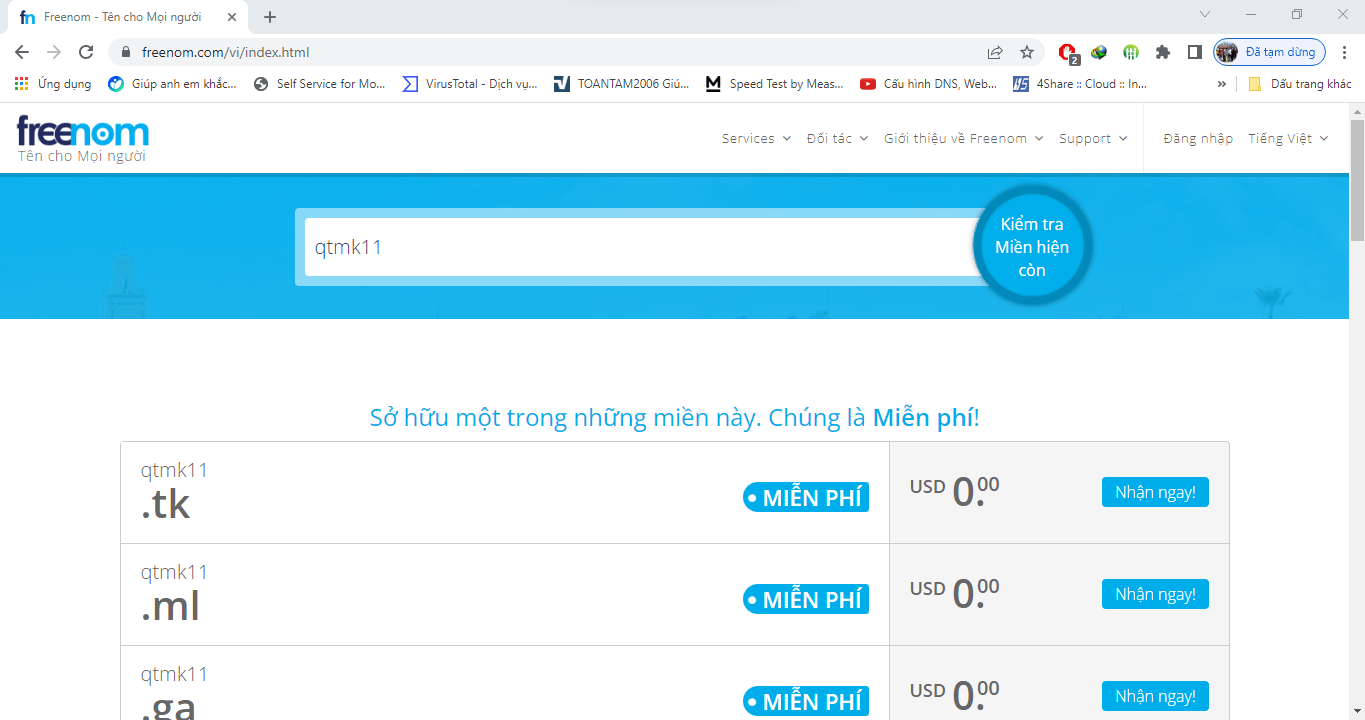Toggle the browser side panel
Screen dimensions: 1365x720
point(1194,52)
